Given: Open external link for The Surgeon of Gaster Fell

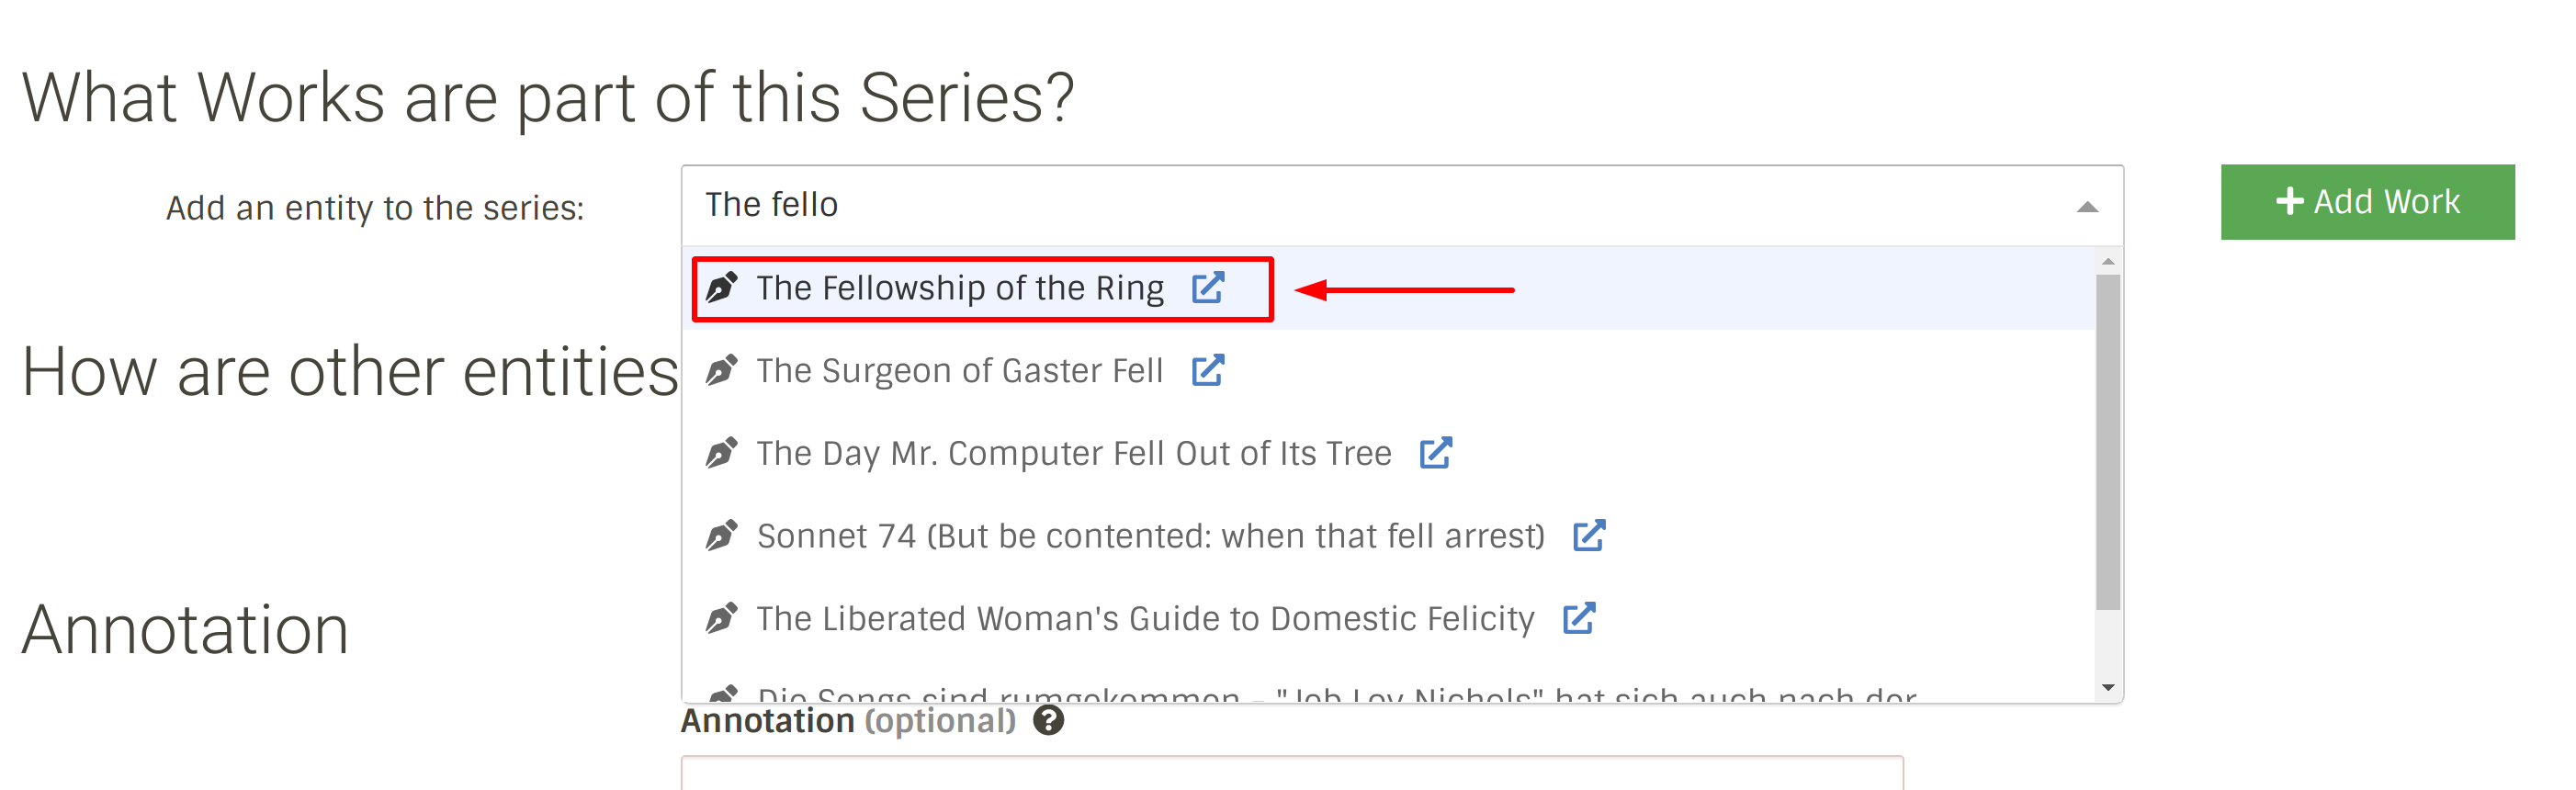Looking at the screenshot, I should coord(1207,371).
